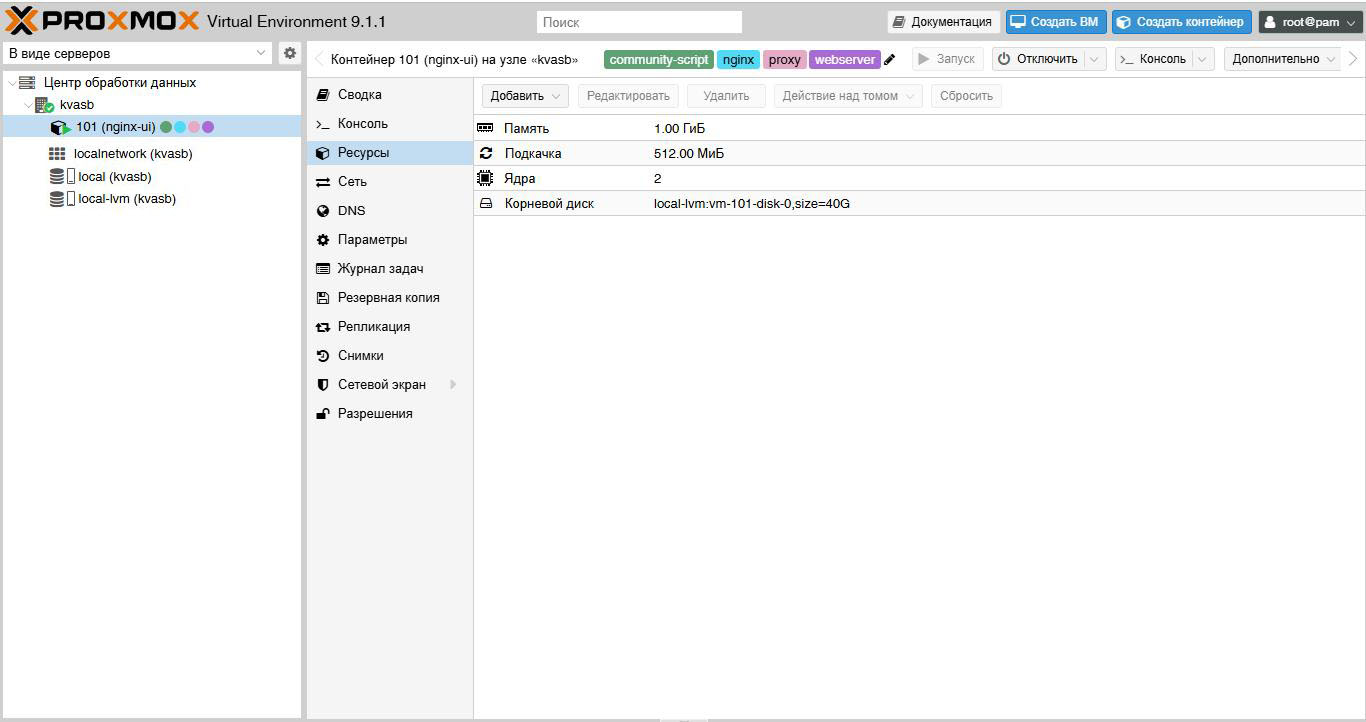This screenshot has width=1366, height=722.
Task: Open the Сводка summary tab
Action: click(x=359, y=95)
